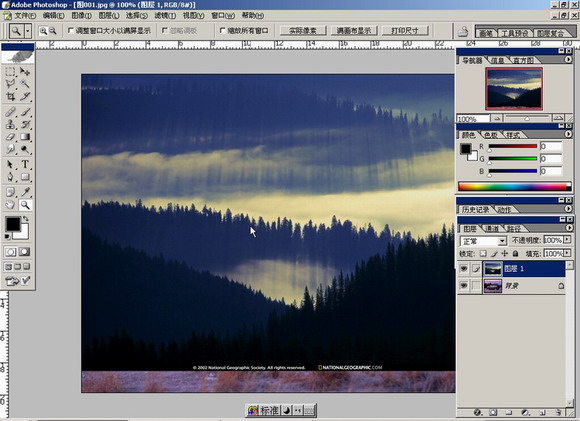Select the Dodge tool
Viewport: 580px width, 421px height.
point(25,149)
